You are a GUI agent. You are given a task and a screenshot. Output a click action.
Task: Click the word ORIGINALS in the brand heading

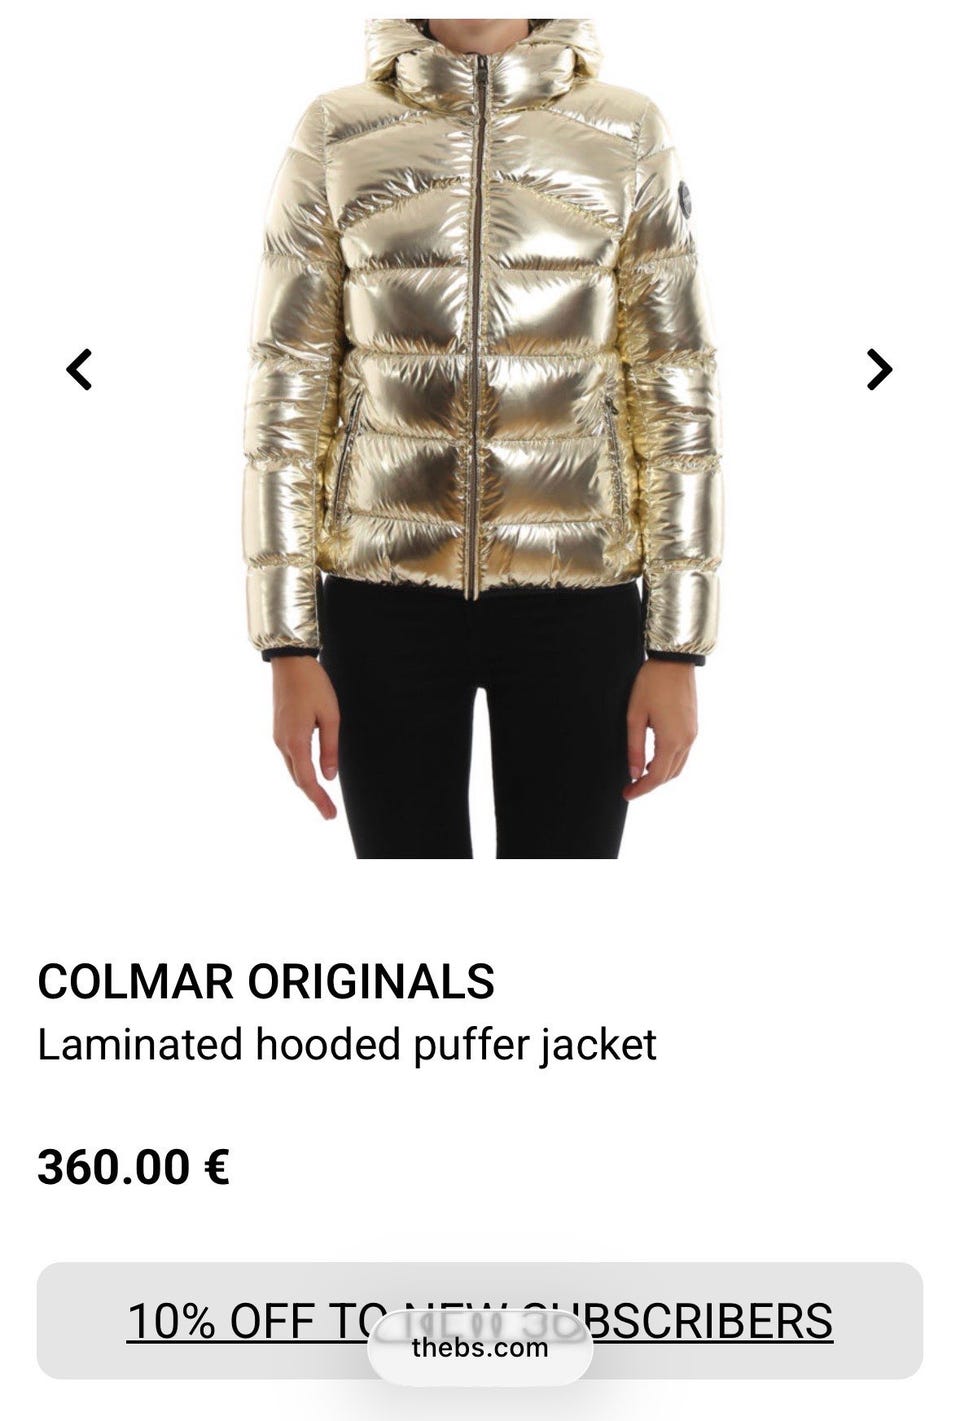click(x=371, y=981)
